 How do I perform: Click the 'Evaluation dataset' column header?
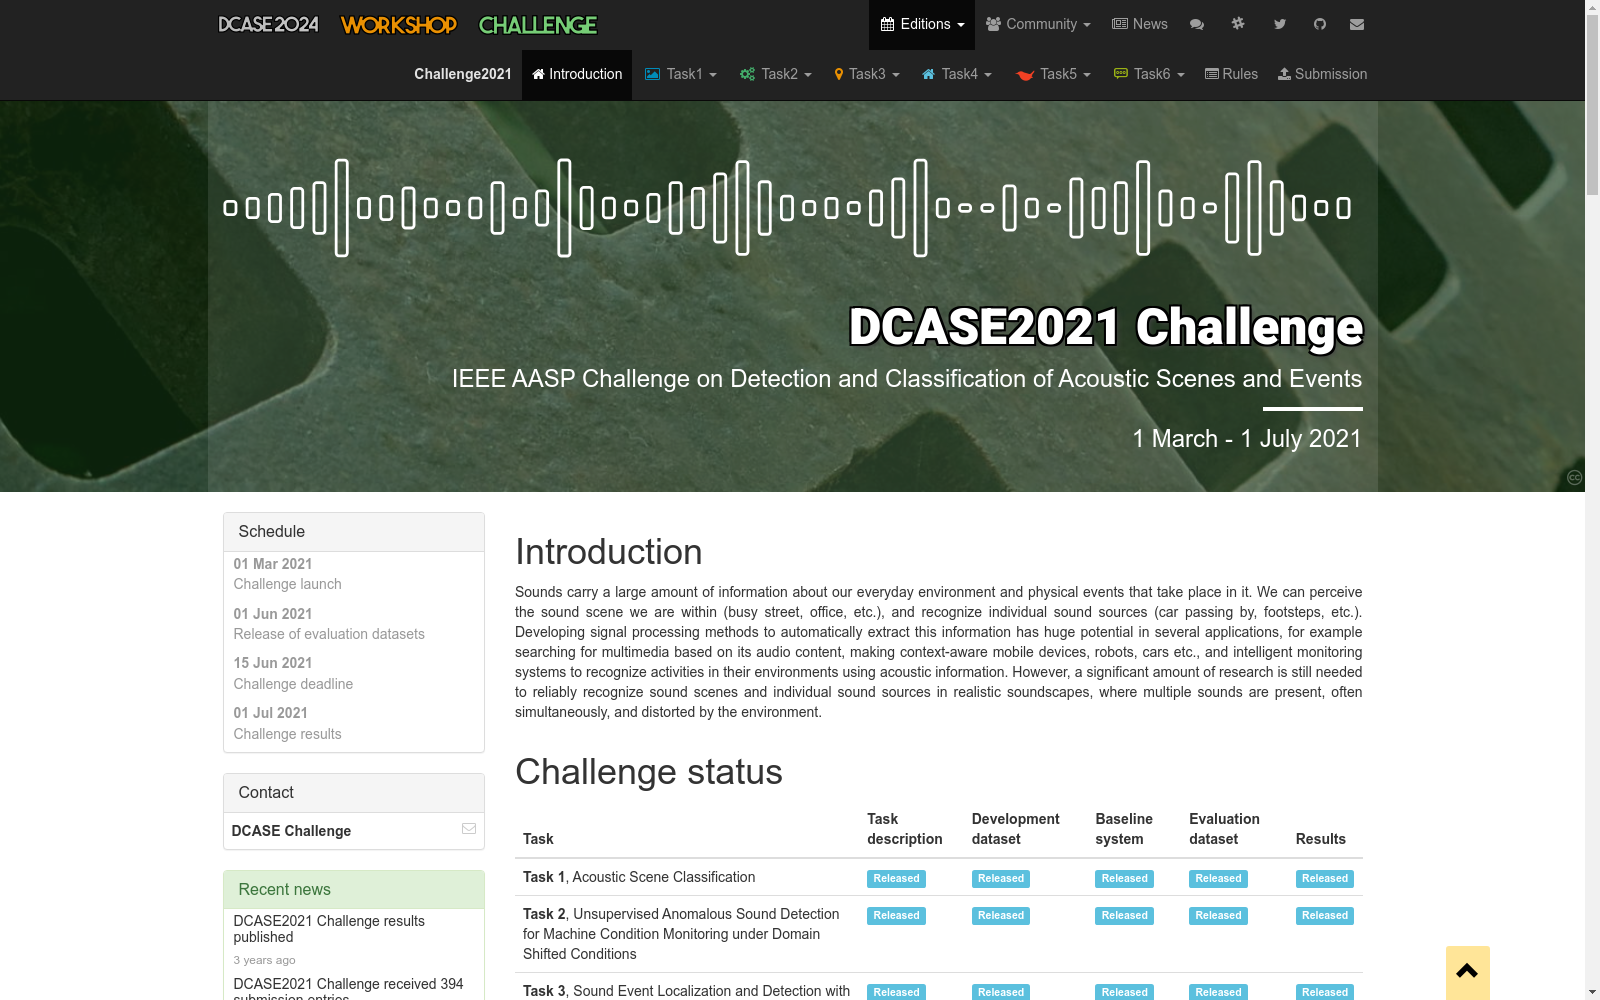(1224, 829)
